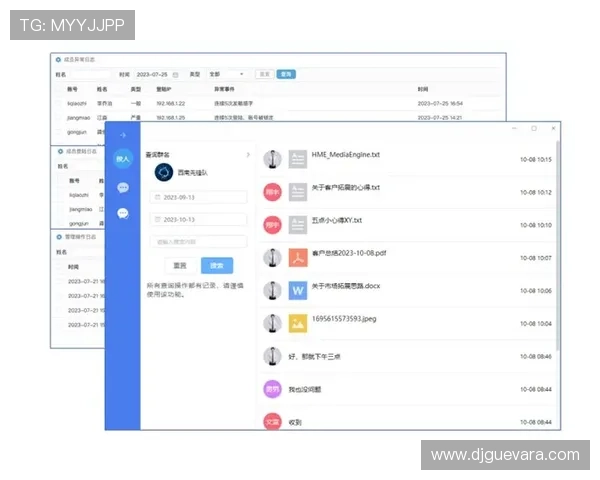Screen dimensions: 600x480
Task: Click red sender avatar in the bottom message row
Action: click(272, 421)
